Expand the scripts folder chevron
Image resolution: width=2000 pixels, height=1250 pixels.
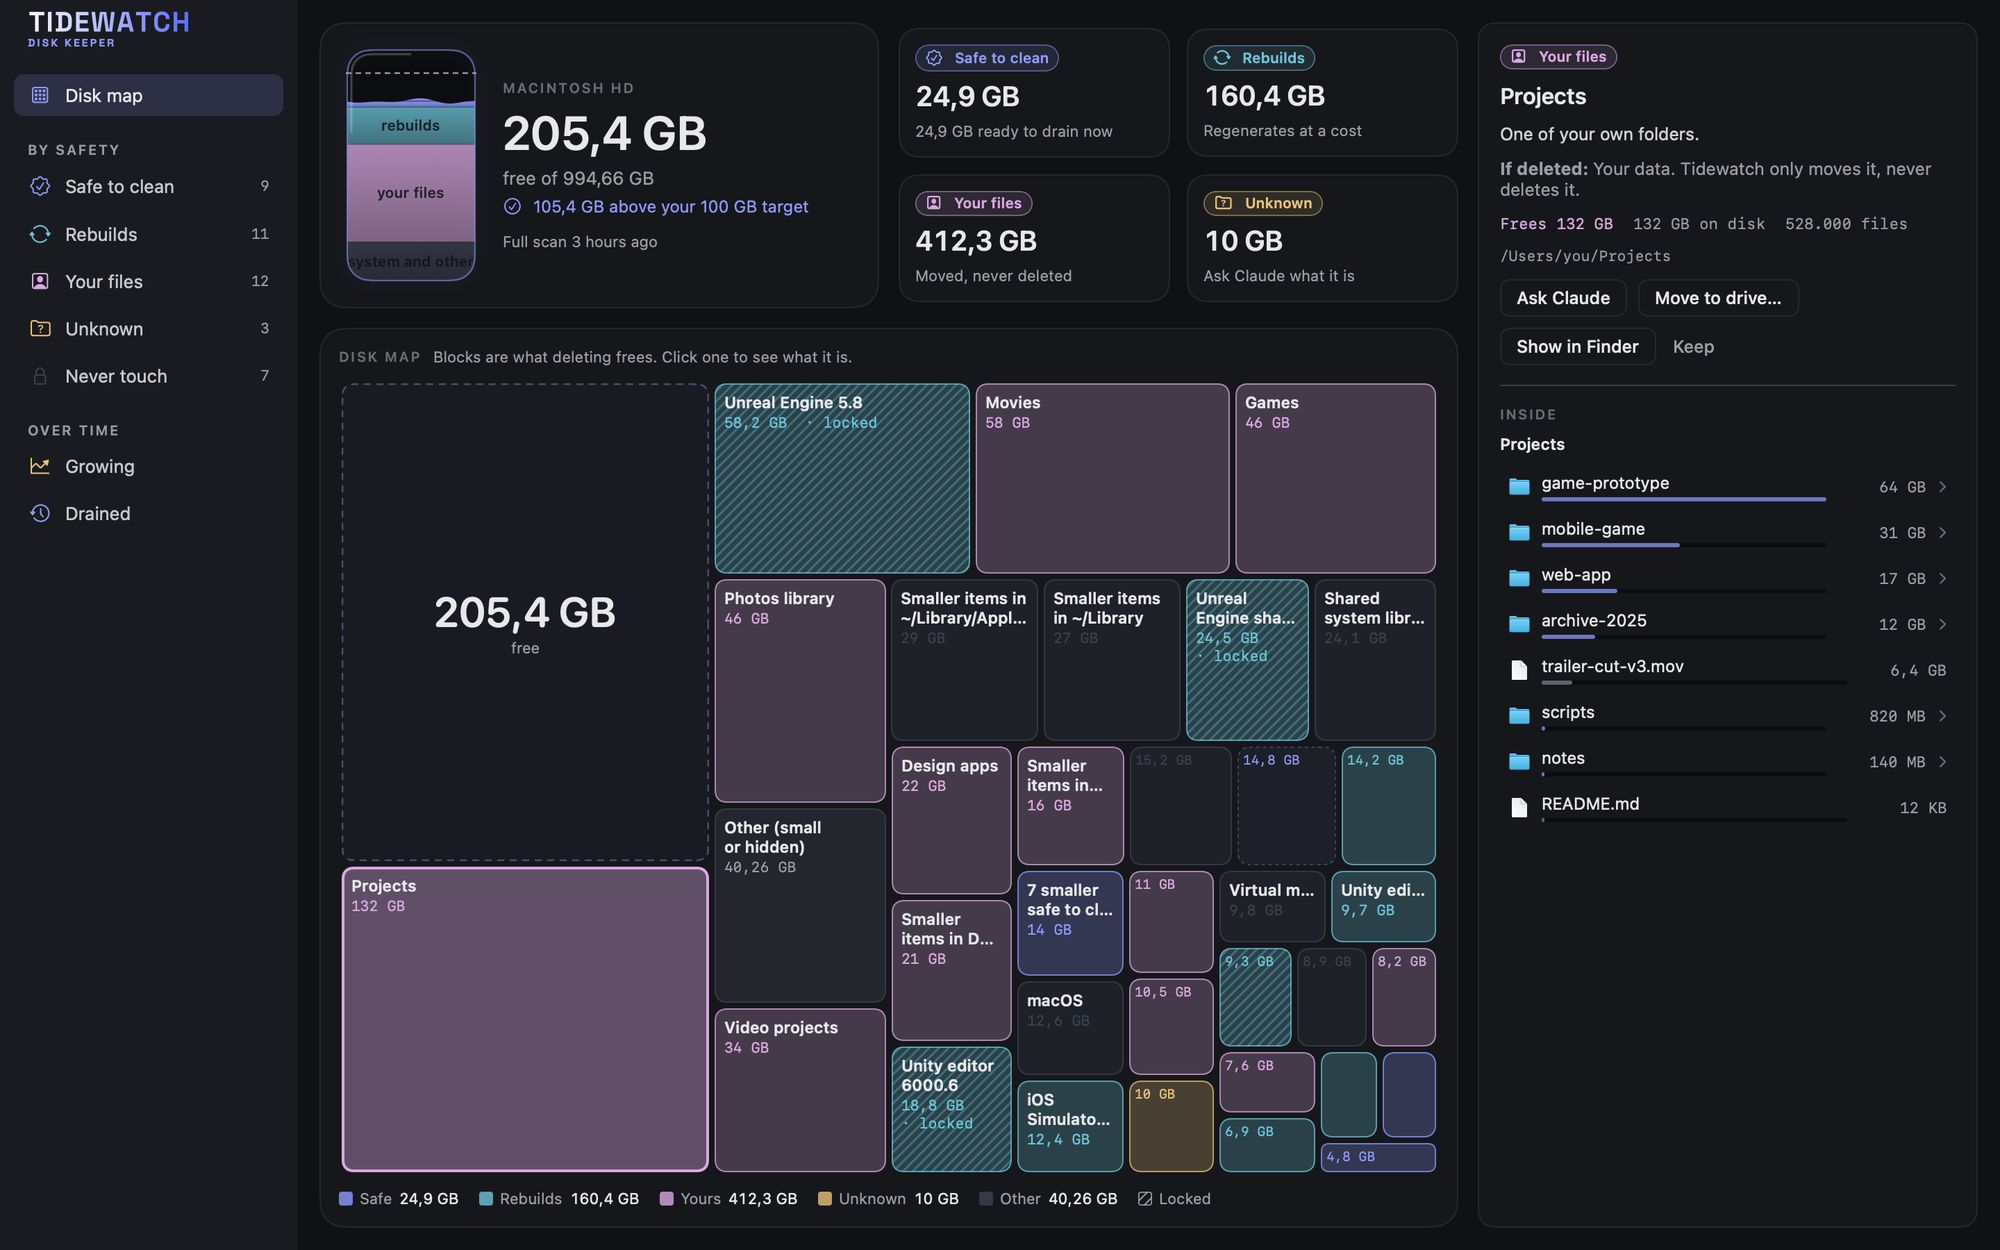click(1942, 716)
